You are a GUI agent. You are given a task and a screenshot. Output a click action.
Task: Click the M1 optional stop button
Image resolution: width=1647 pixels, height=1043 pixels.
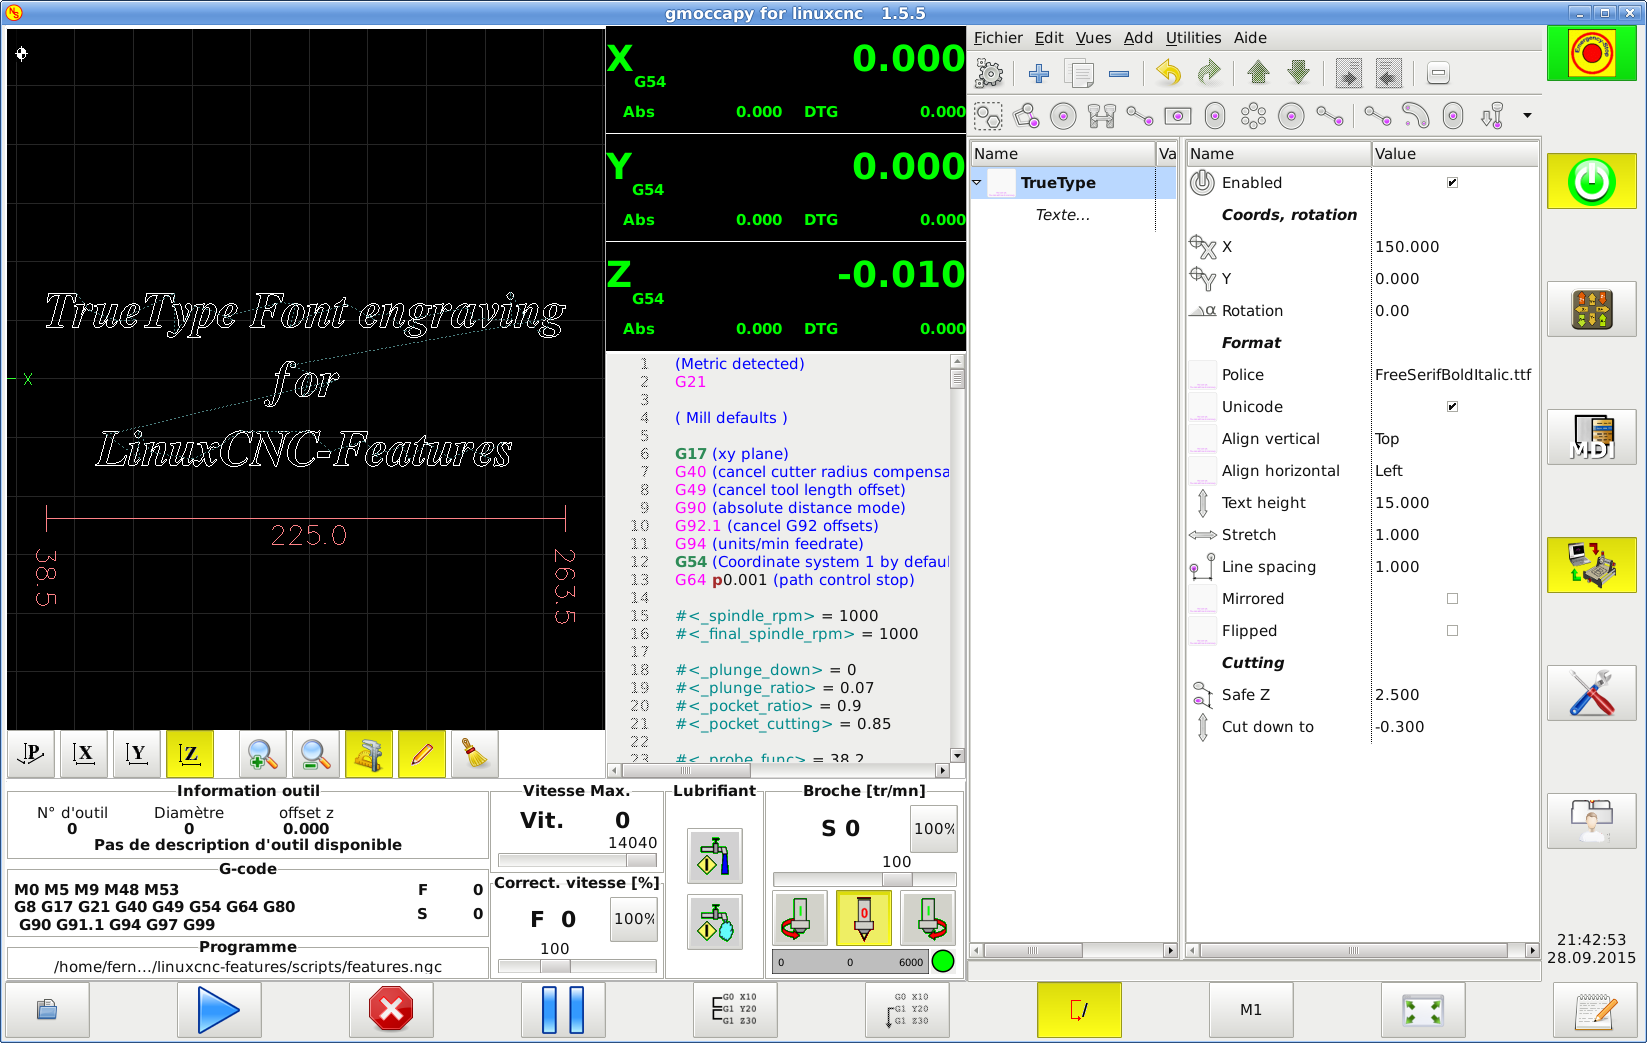(x=1251, y=1010)
